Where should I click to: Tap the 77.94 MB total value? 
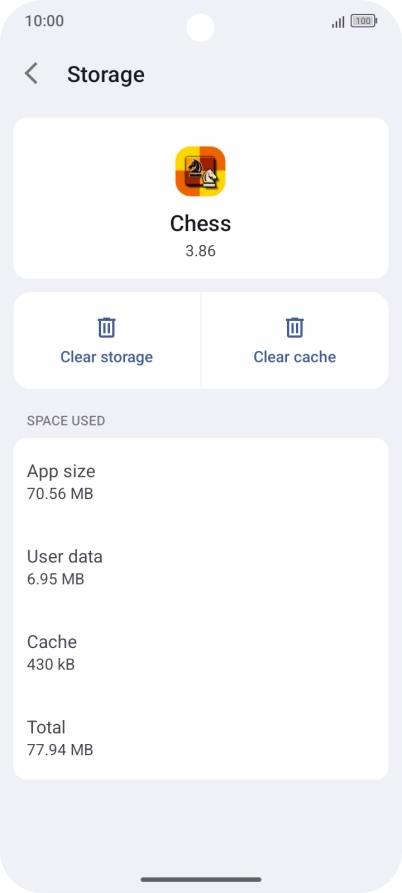[x=60, y=750]
